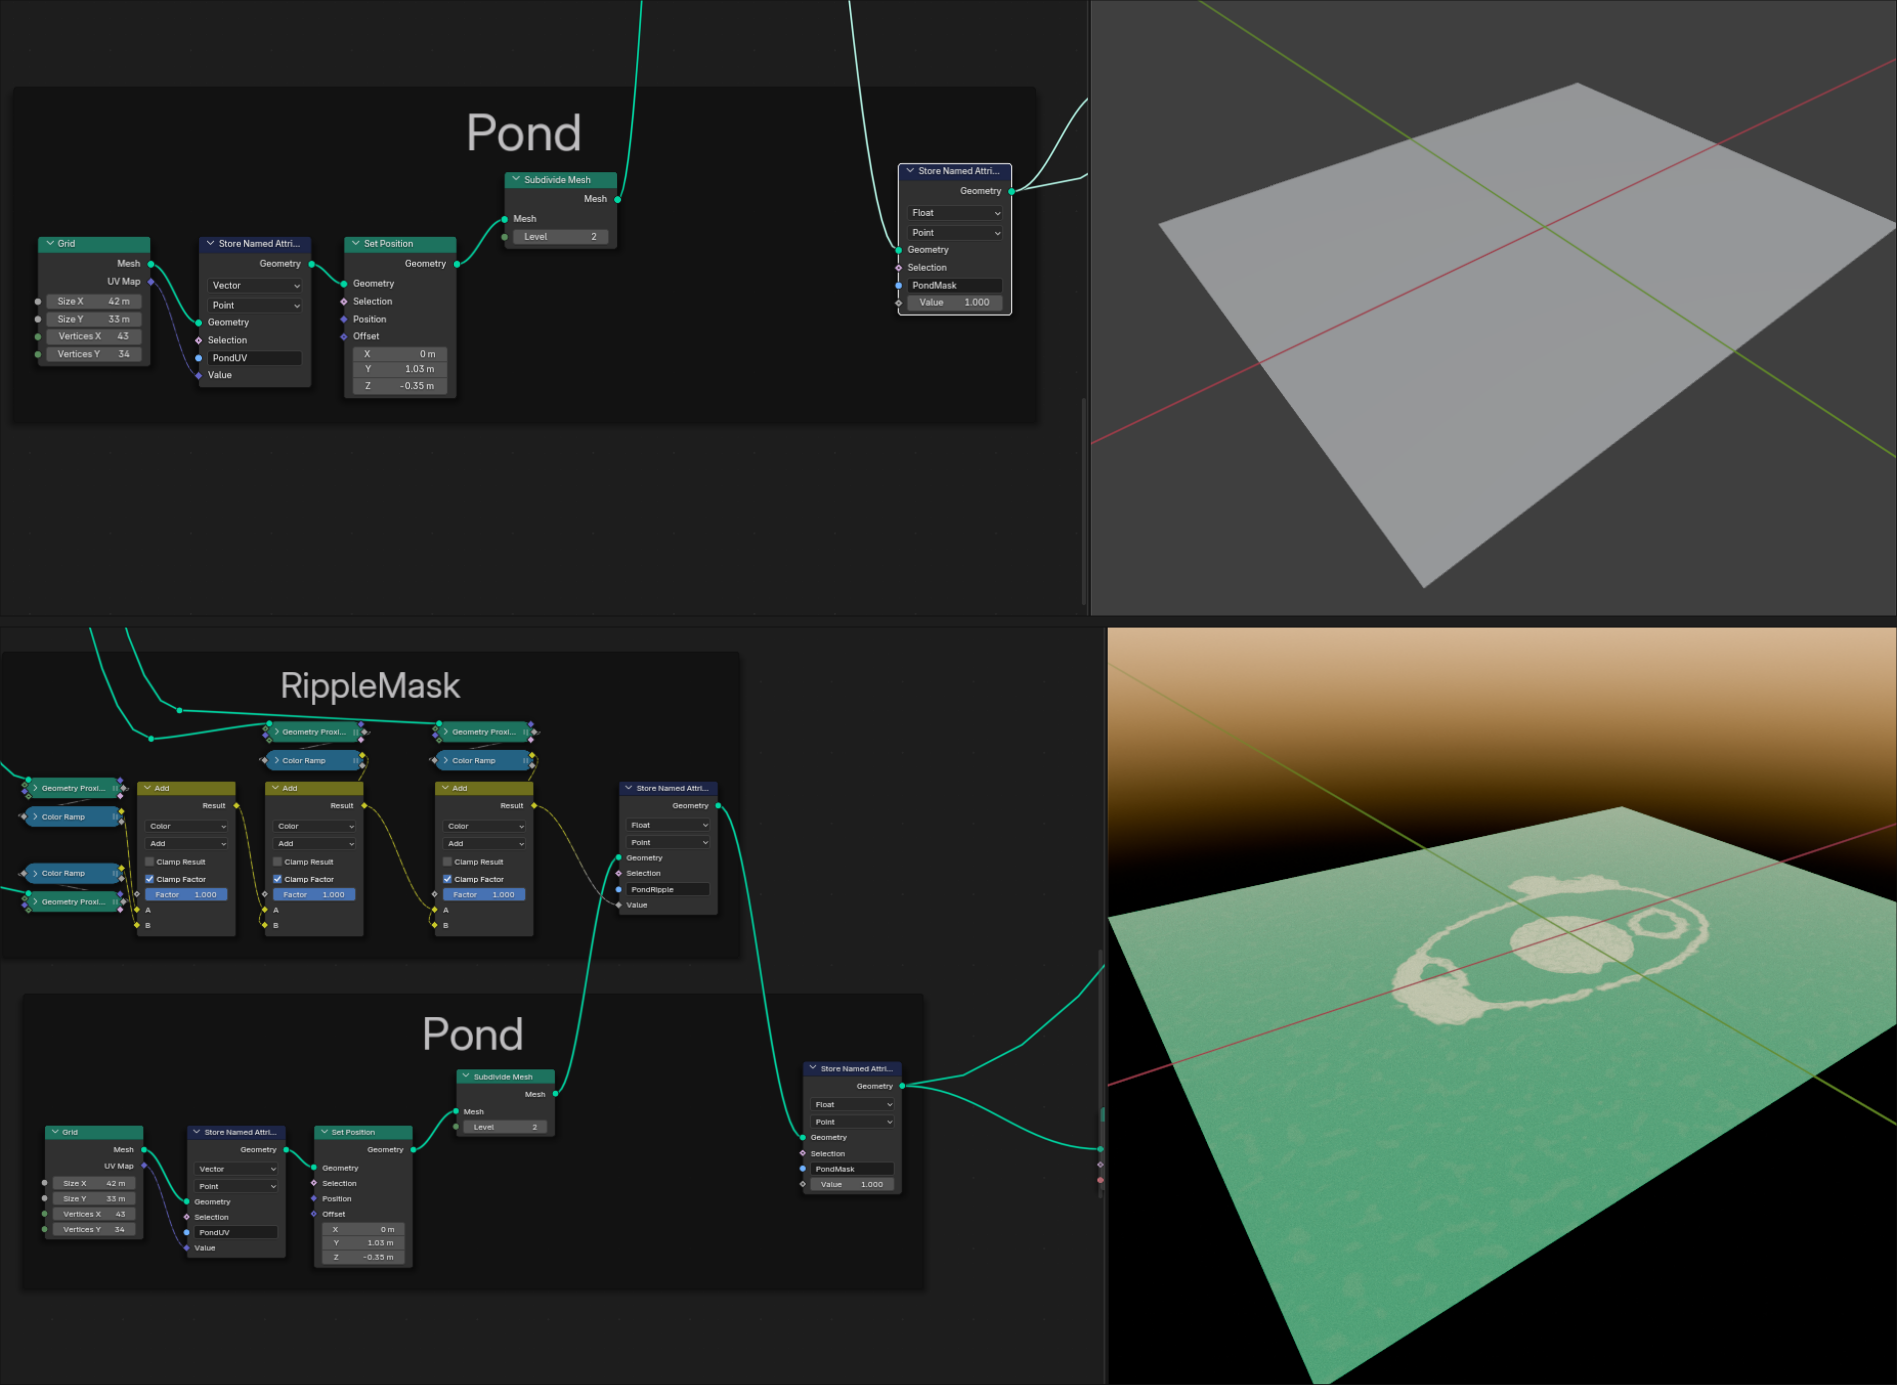Click the B input socket on middle Add node
This screenshot has height=1385, width=1897.
pyautogui.click(x=265, y=925)
